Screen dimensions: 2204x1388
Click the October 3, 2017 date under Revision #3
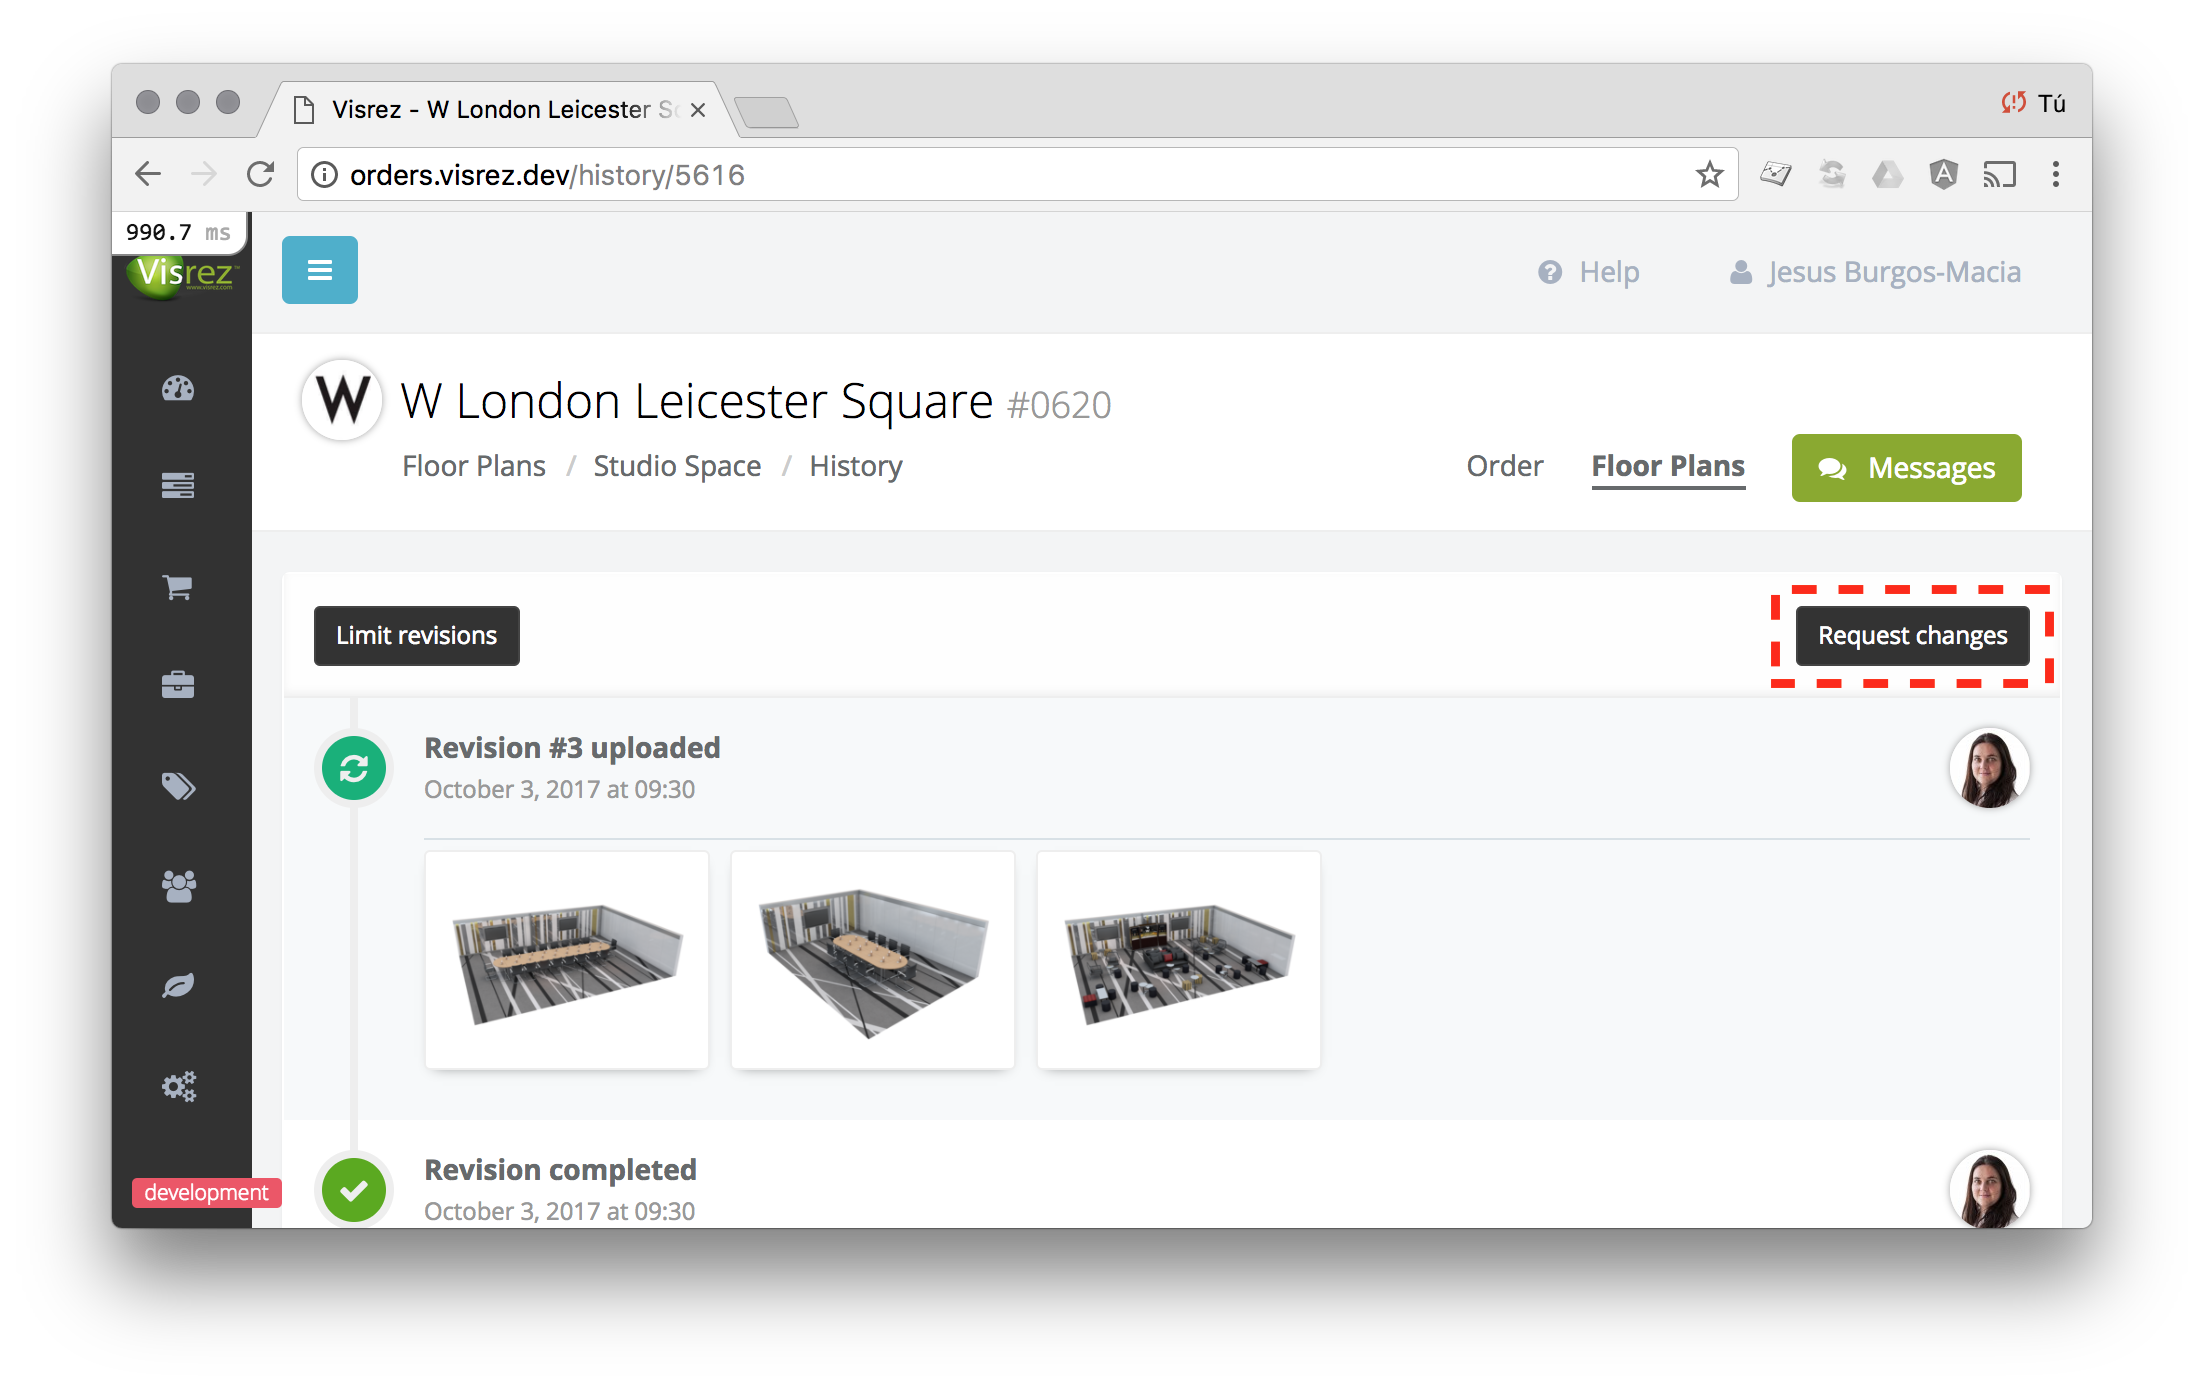pos(559,789)
